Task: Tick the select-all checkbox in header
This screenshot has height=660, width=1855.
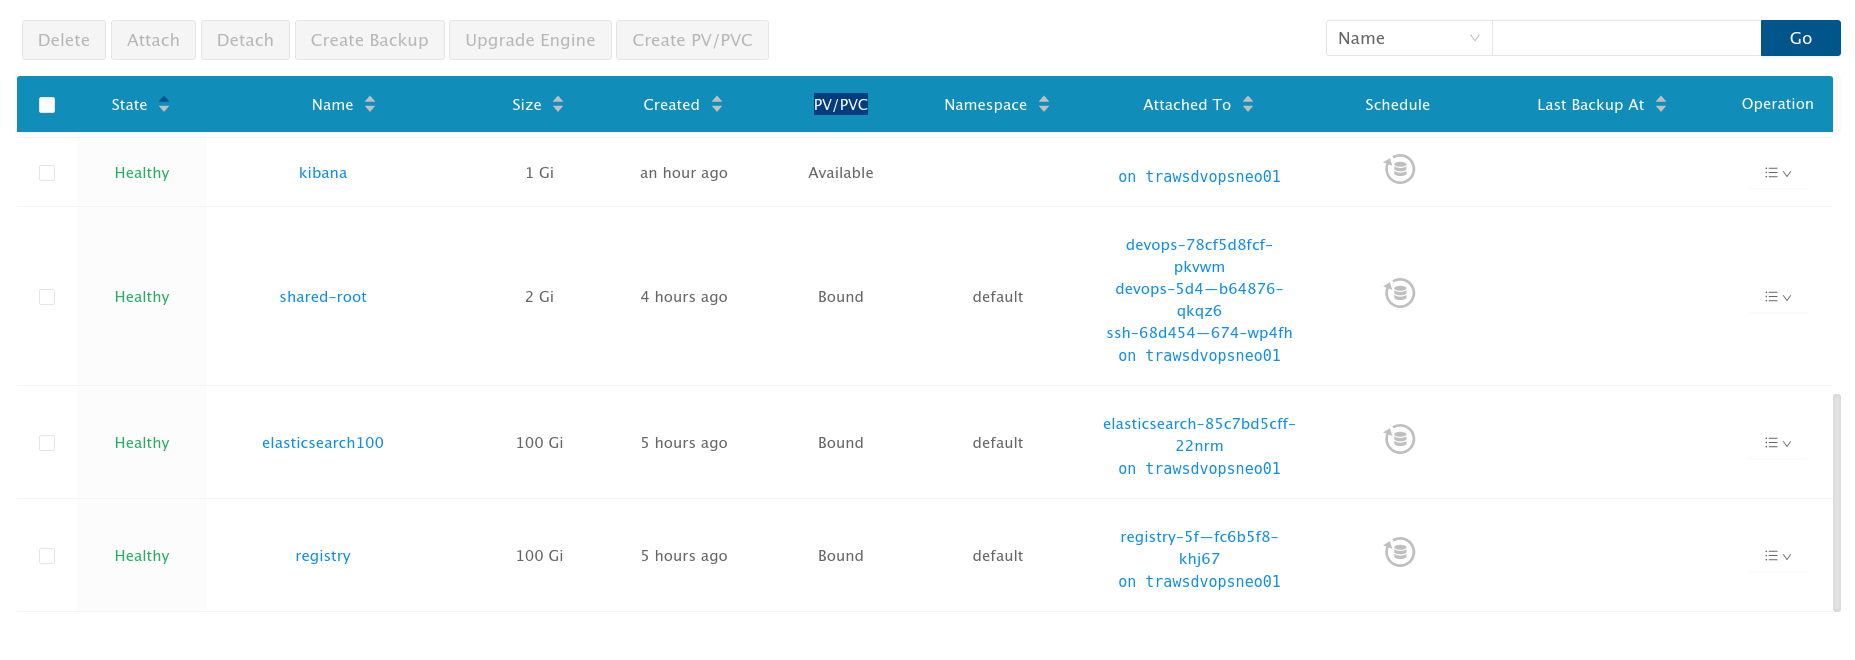Action: 47,105
